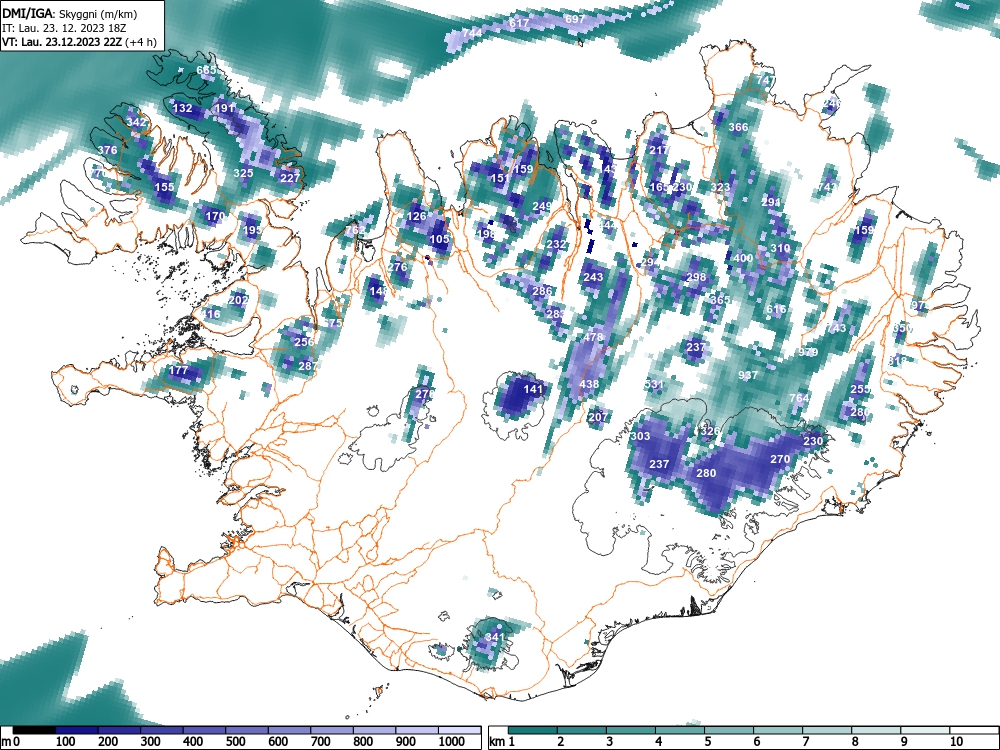This screenshot has height=750, width=1000.
Task: Click the 342 value on the map
Action: [136, 122]
